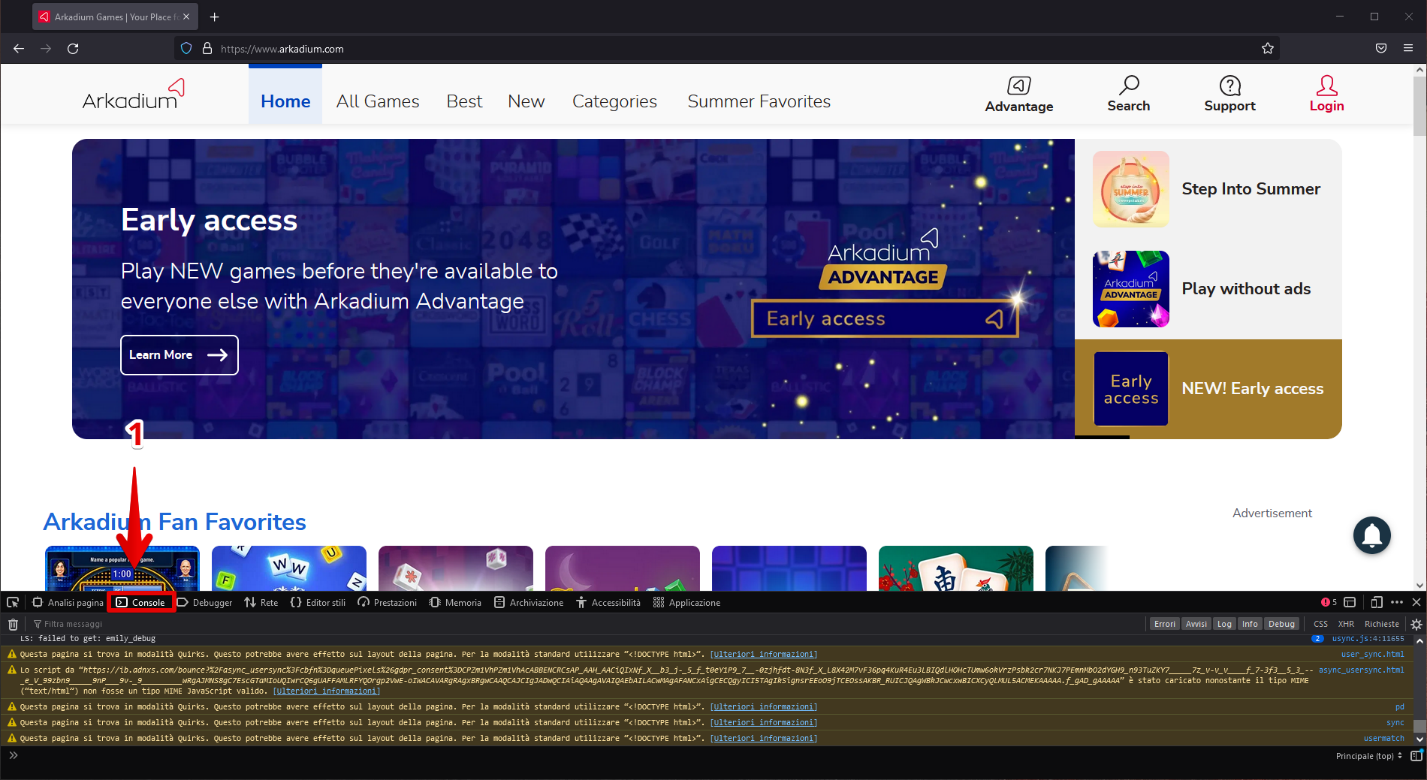This screenshot has height=780, width=1427.
Task: Open the Editor stili tab
Action: [x=318, y=603]
